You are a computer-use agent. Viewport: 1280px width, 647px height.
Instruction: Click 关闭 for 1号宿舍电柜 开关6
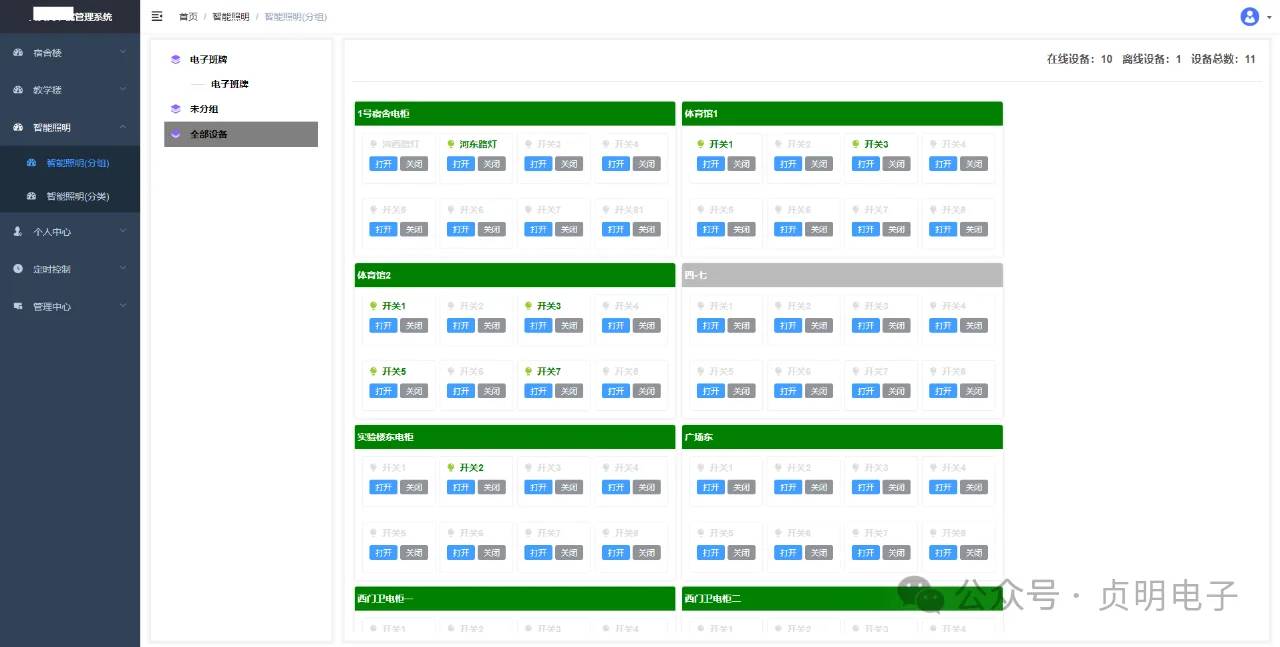[491, 229]
